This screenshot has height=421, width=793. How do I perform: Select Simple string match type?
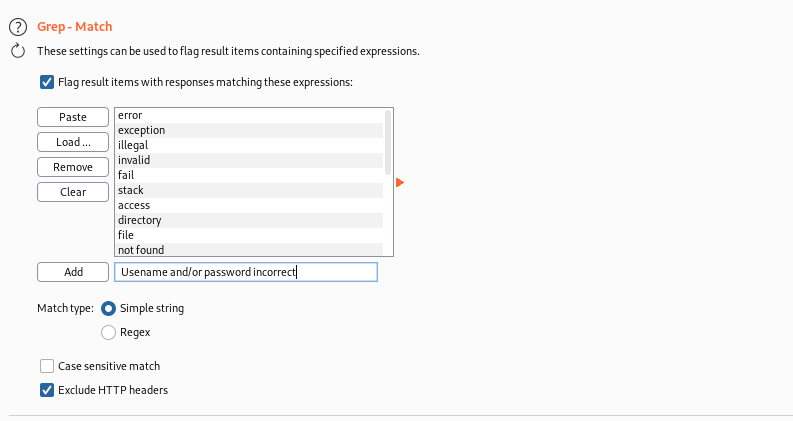click(108, 308)
